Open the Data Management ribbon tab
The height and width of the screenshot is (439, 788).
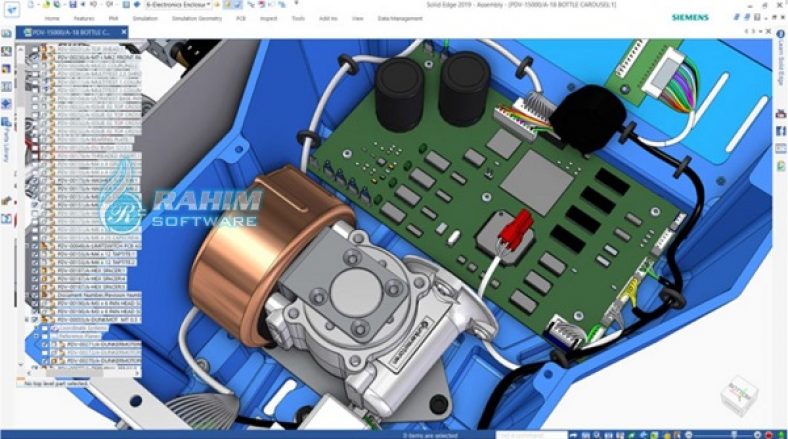400,19
